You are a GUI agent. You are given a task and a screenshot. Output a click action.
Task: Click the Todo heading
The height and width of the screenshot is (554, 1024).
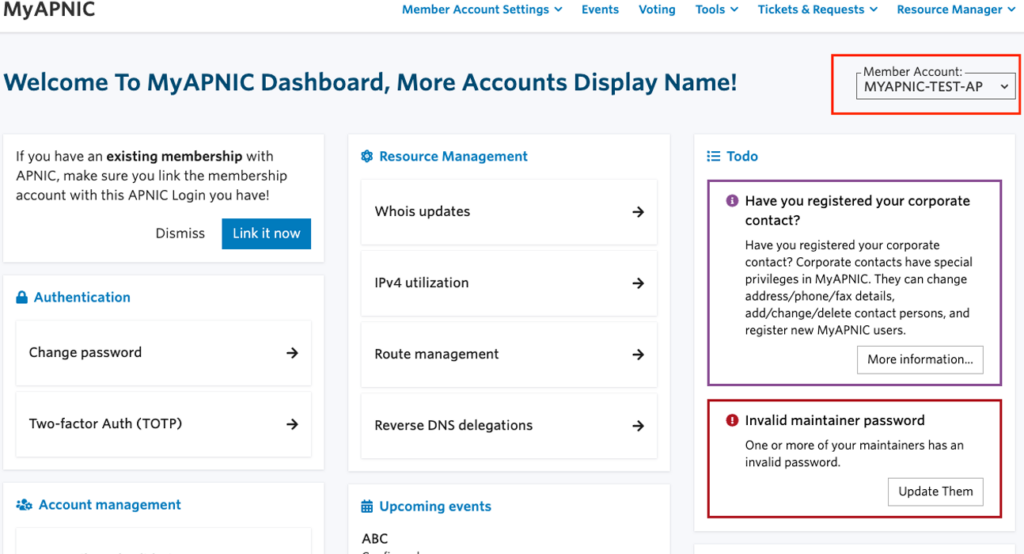coord(742,156)
